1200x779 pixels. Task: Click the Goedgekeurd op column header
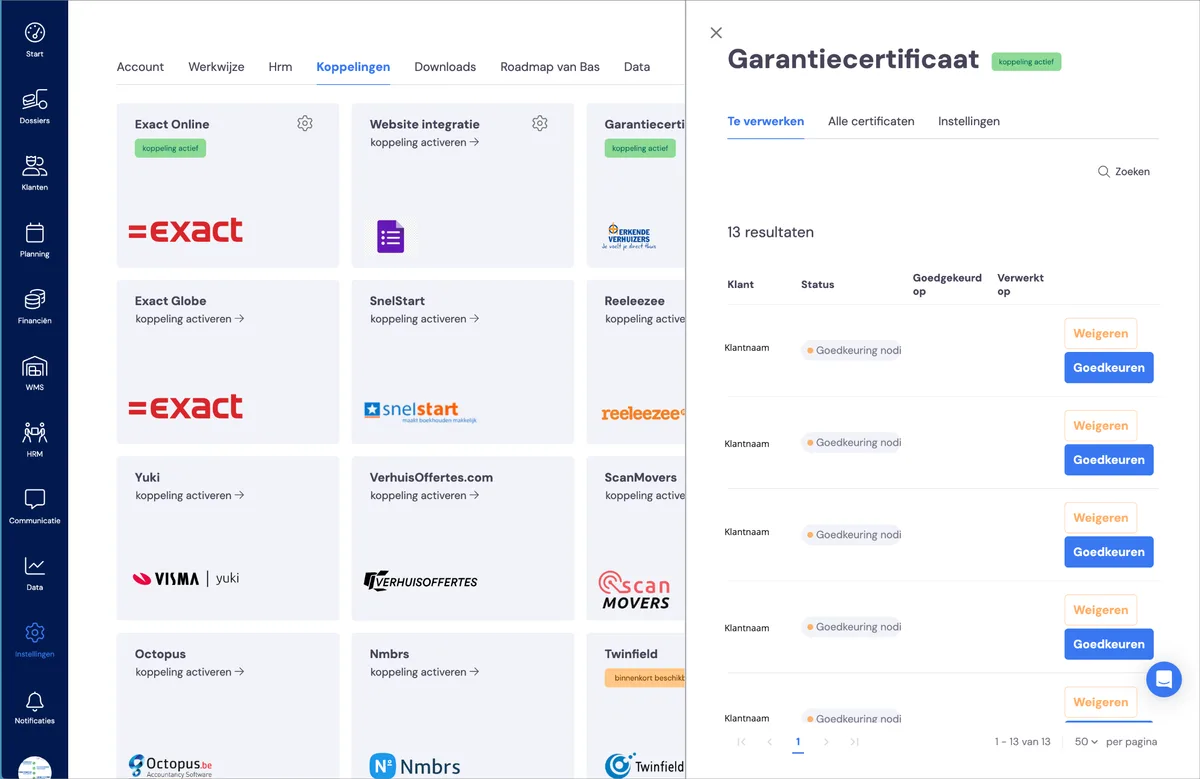pos(947,285)
